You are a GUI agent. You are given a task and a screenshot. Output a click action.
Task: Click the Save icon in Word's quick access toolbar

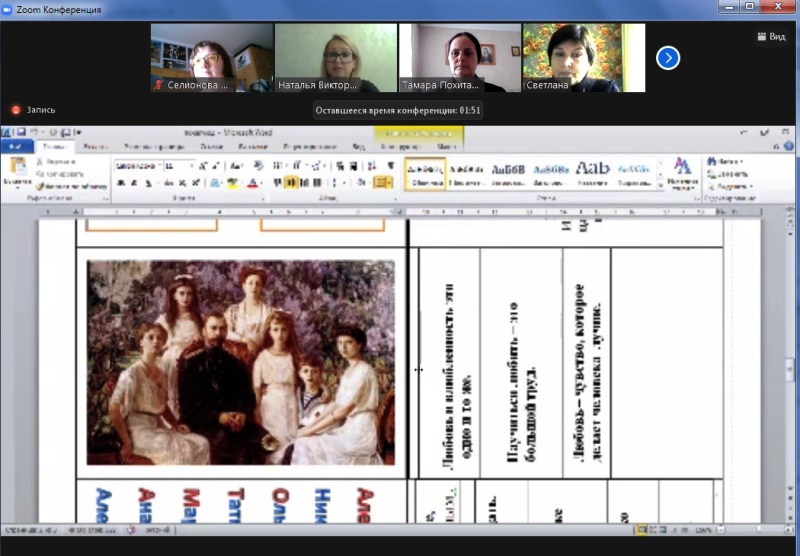pyautogui.click(x=21, y=133)
